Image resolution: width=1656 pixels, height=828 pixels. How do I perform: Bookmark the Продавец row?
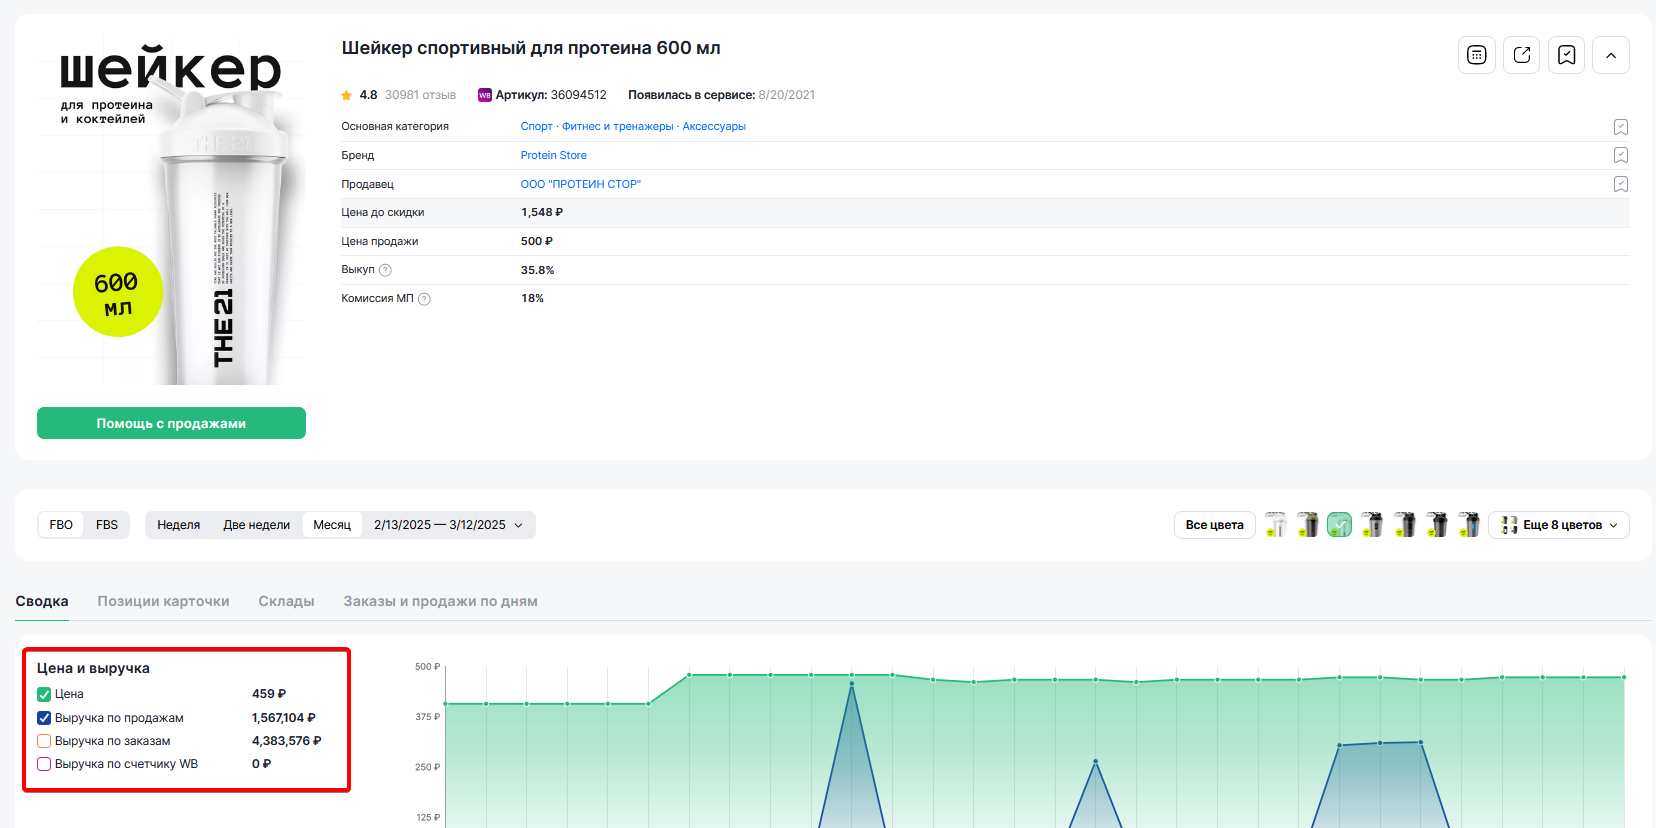1621,184
